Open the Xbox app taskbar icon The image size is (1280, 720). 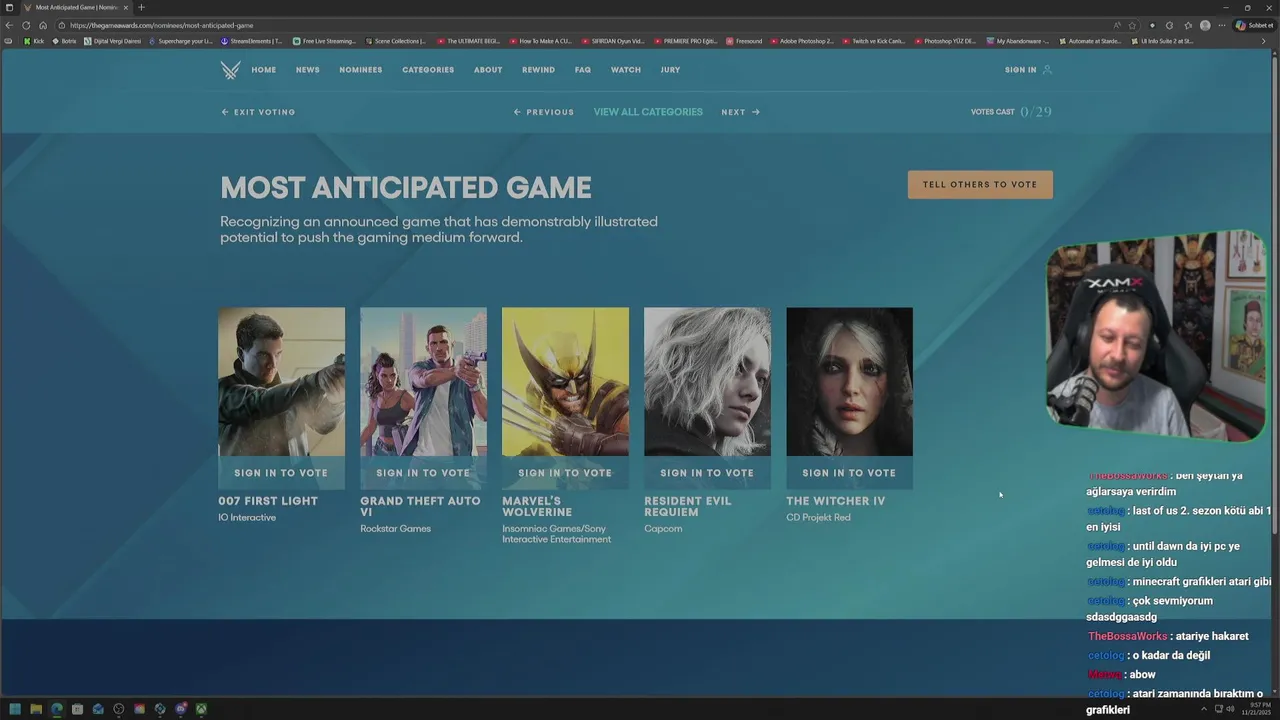pyautogui.click(x=201, y=709)
